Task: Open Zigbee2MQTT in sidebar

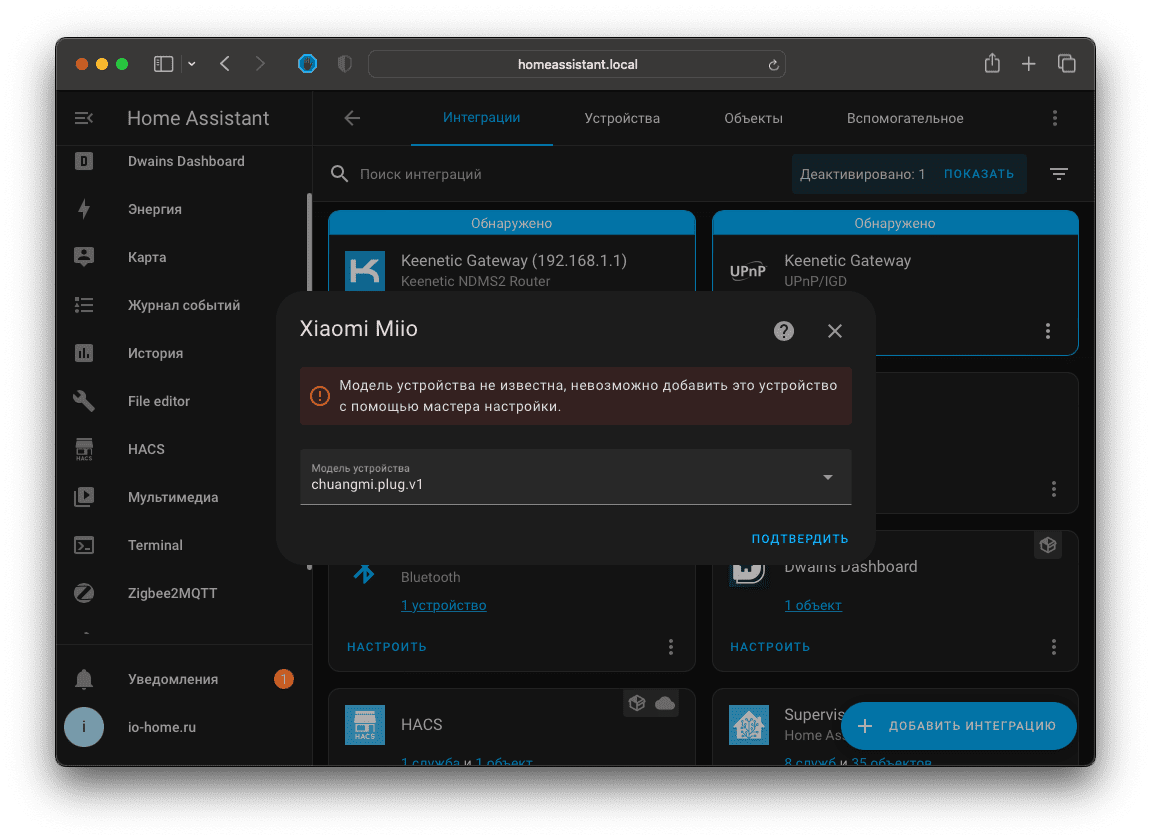Action: (172, 593)
